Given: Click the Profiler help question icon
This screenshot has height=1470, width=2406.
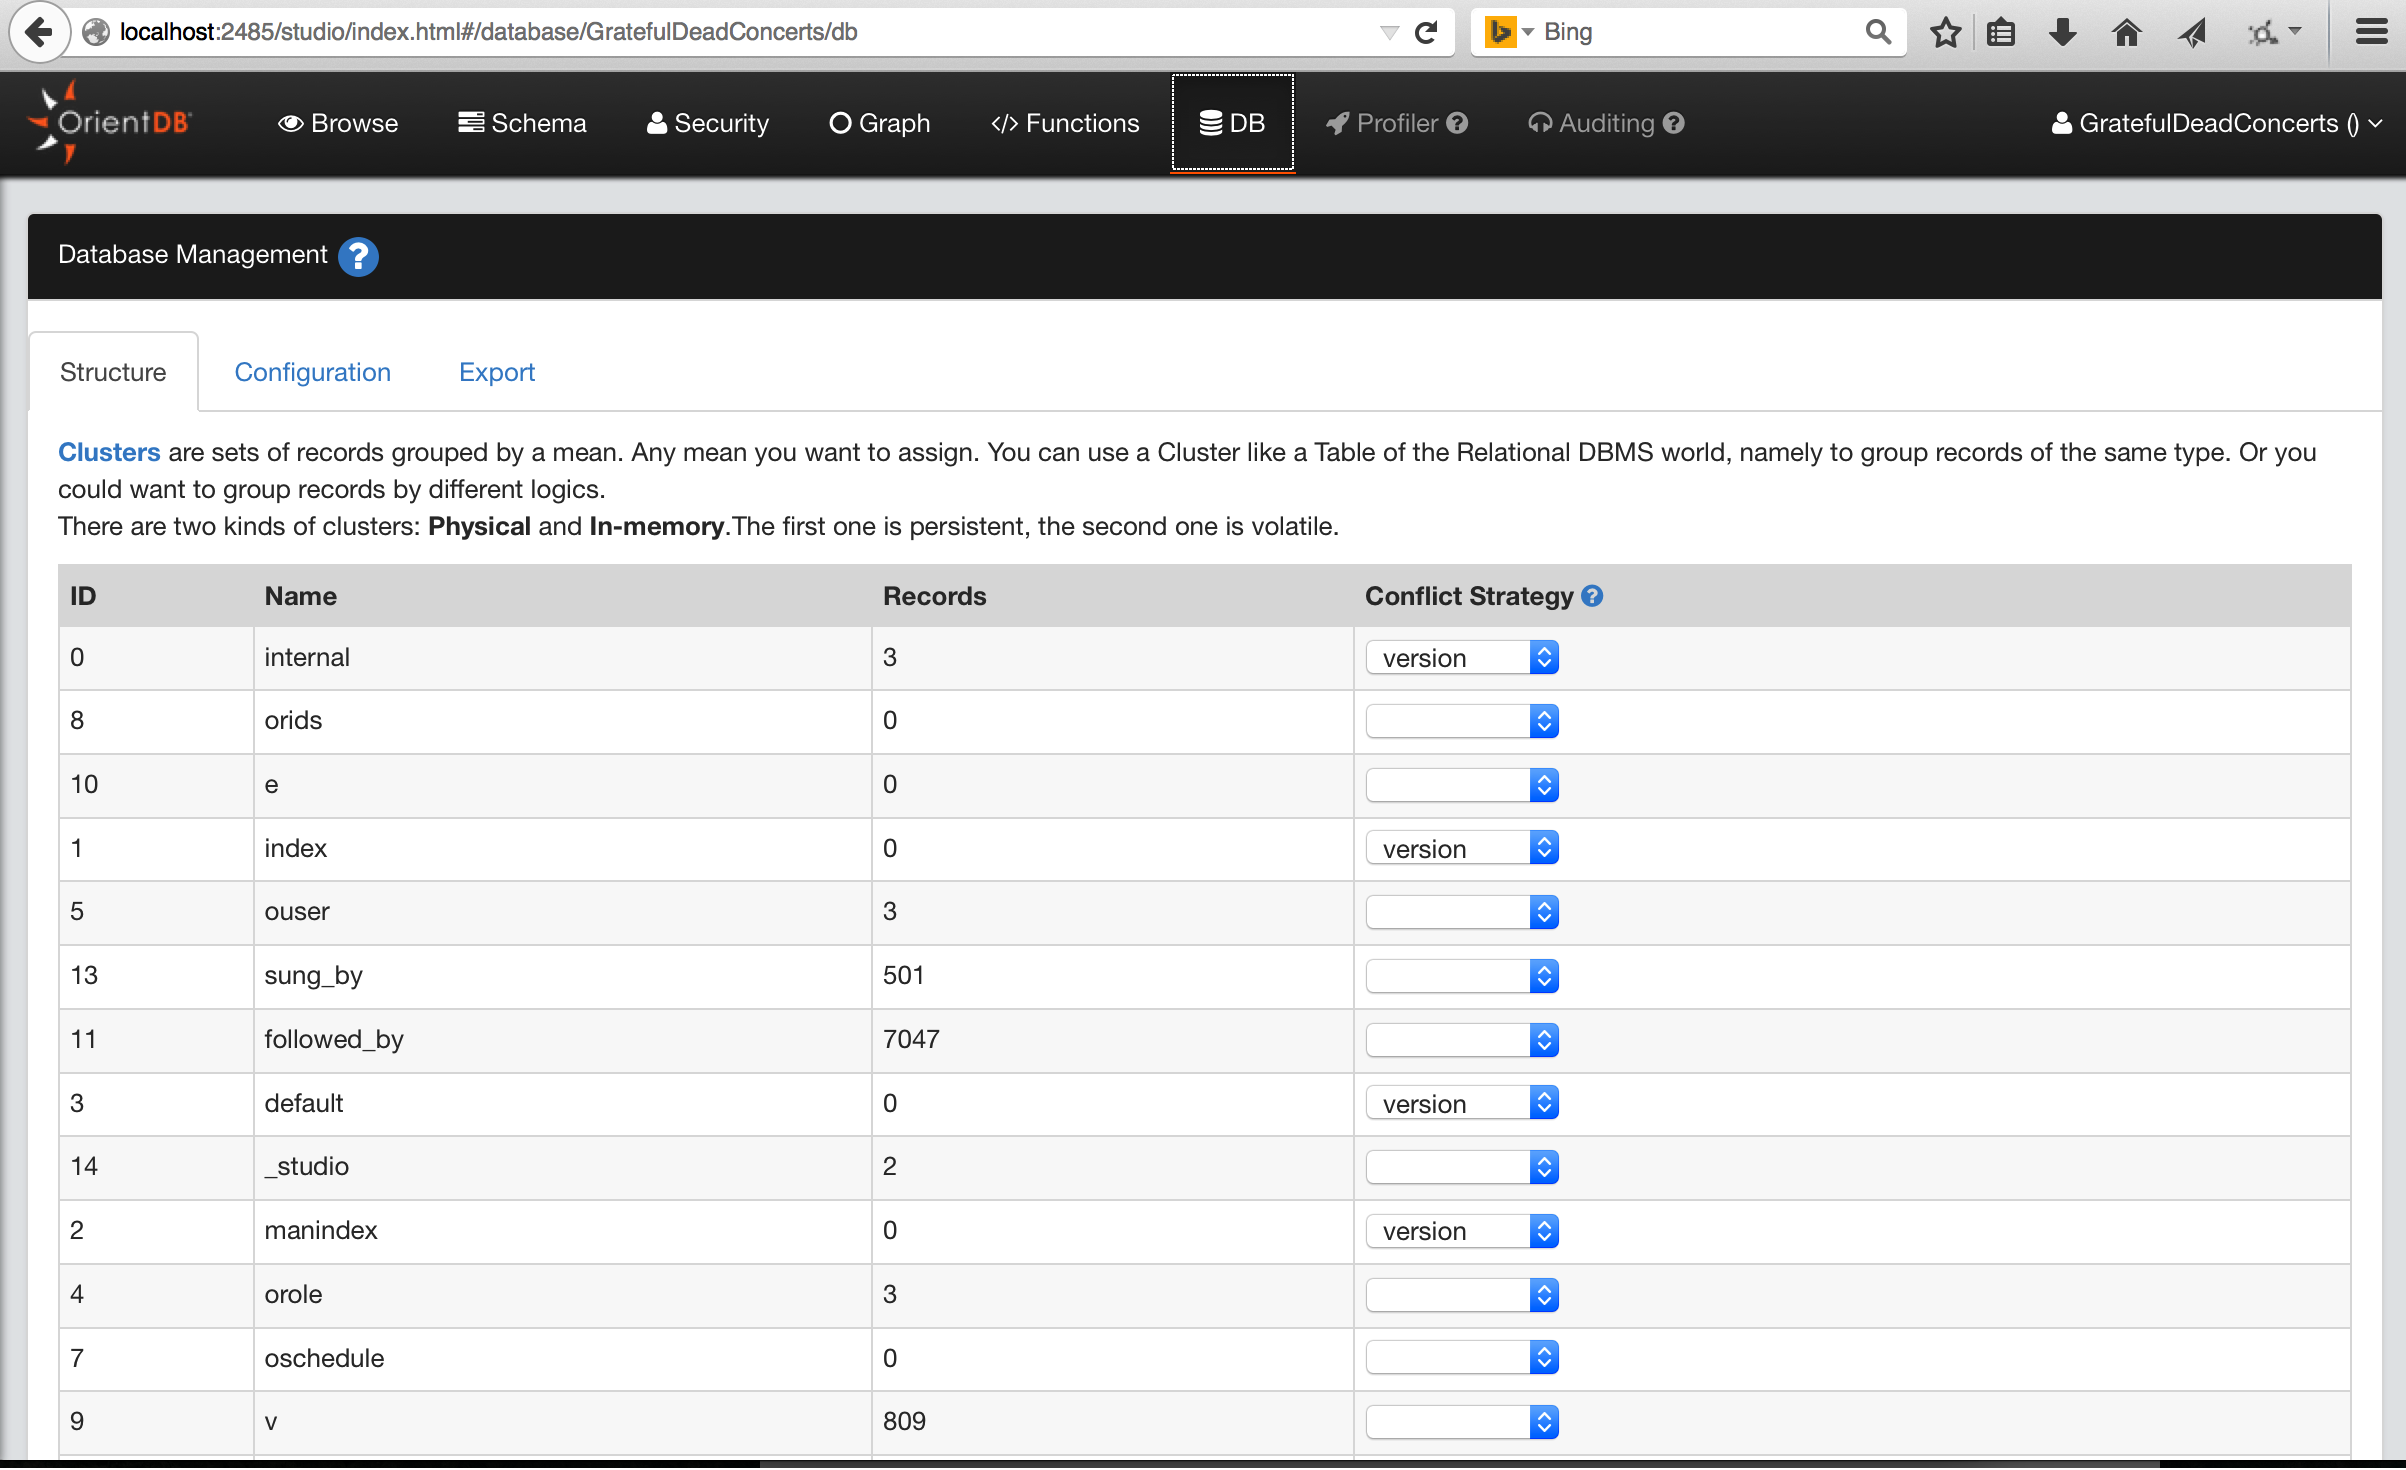Looking at the screenshot, I should pos(1458,123).
